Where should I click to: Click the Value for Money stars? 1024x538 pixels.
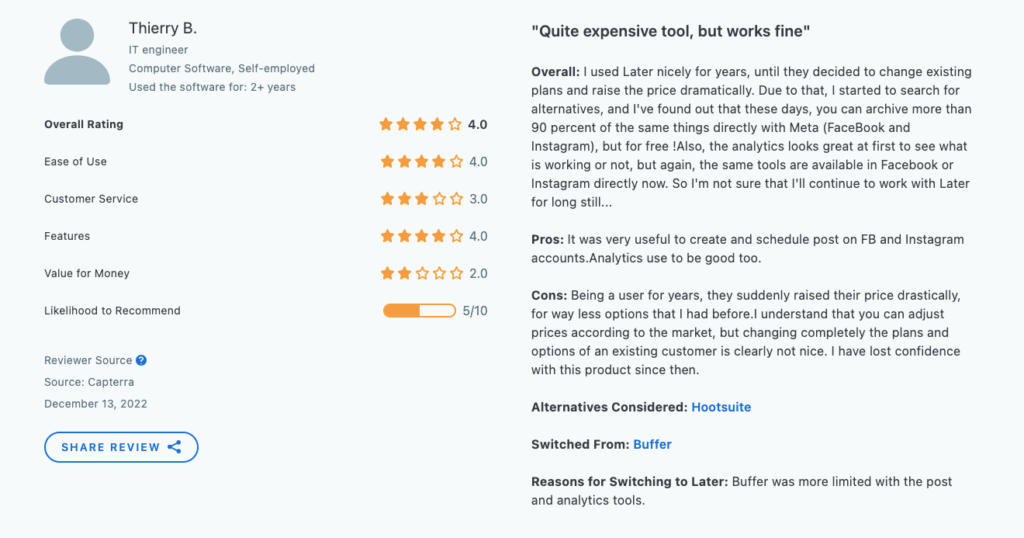pyautogui.click(x=421, y=273)
